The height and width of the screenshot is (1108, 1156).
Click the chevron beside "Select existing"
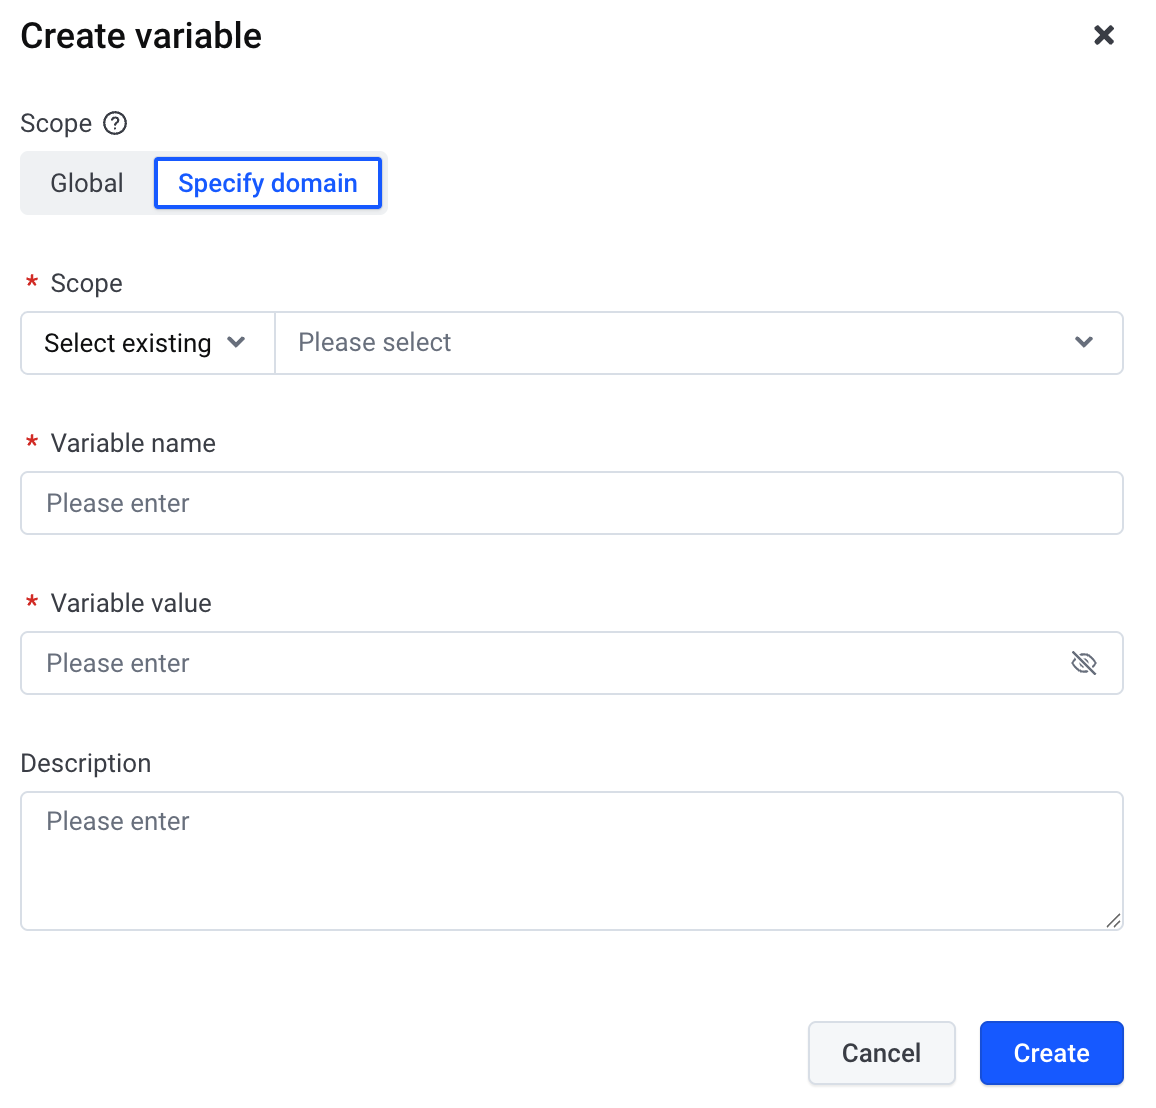tap(236, 342)
